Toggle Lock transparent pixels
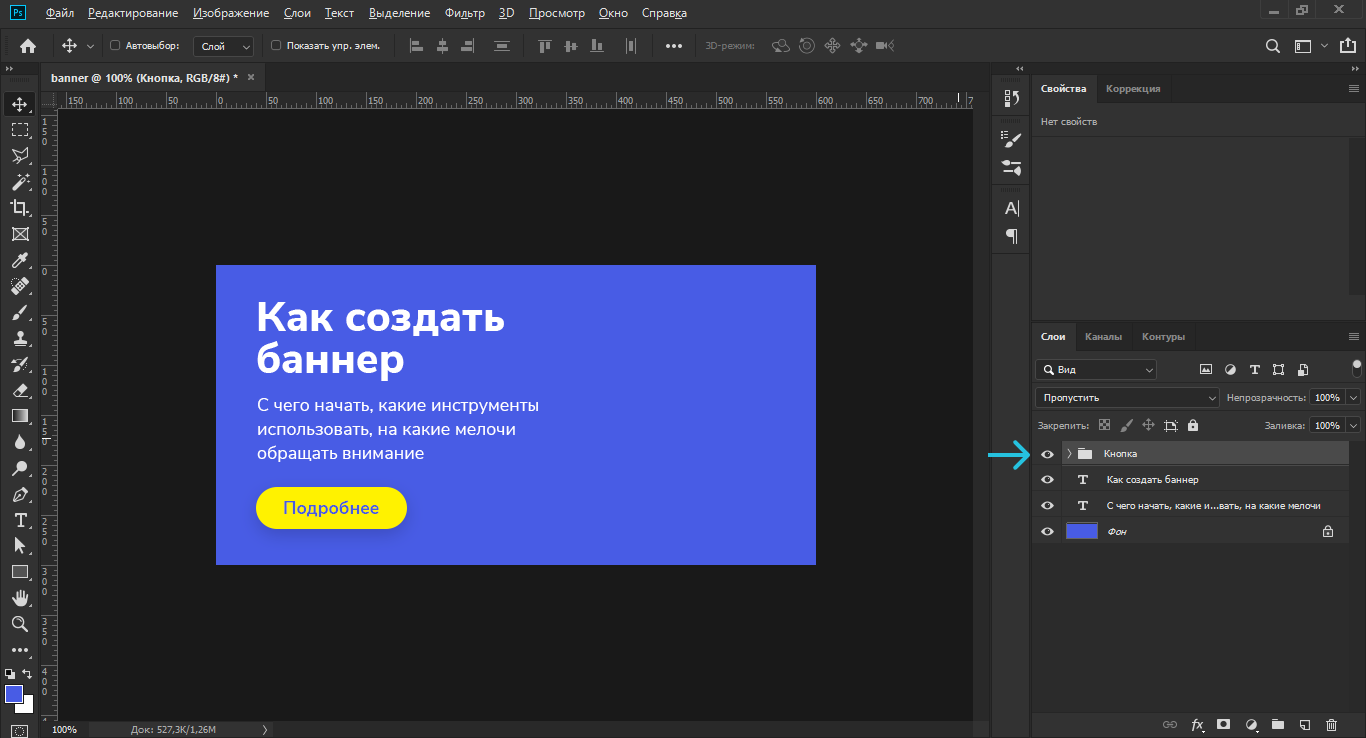The width and height of the screenshot is (1366, 738). [1104, 425]
